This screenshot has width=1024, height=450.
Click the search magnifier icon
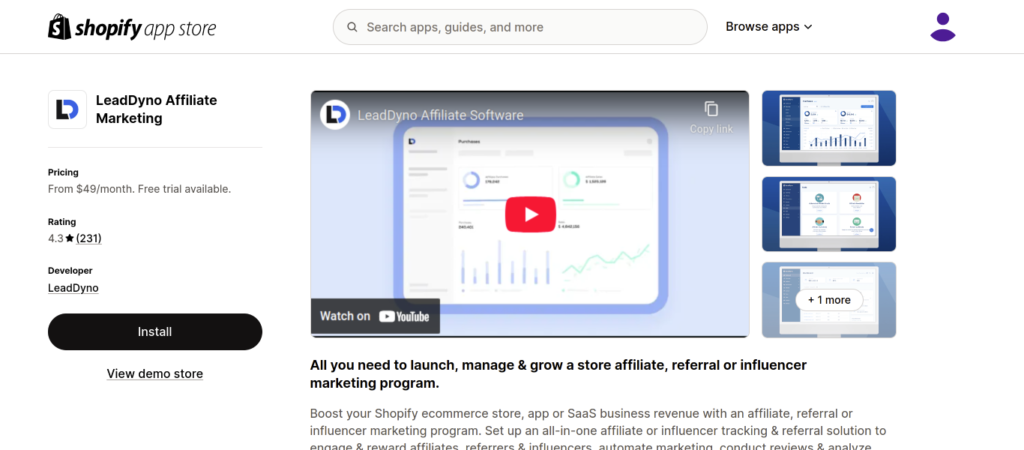tap(352, 27)
